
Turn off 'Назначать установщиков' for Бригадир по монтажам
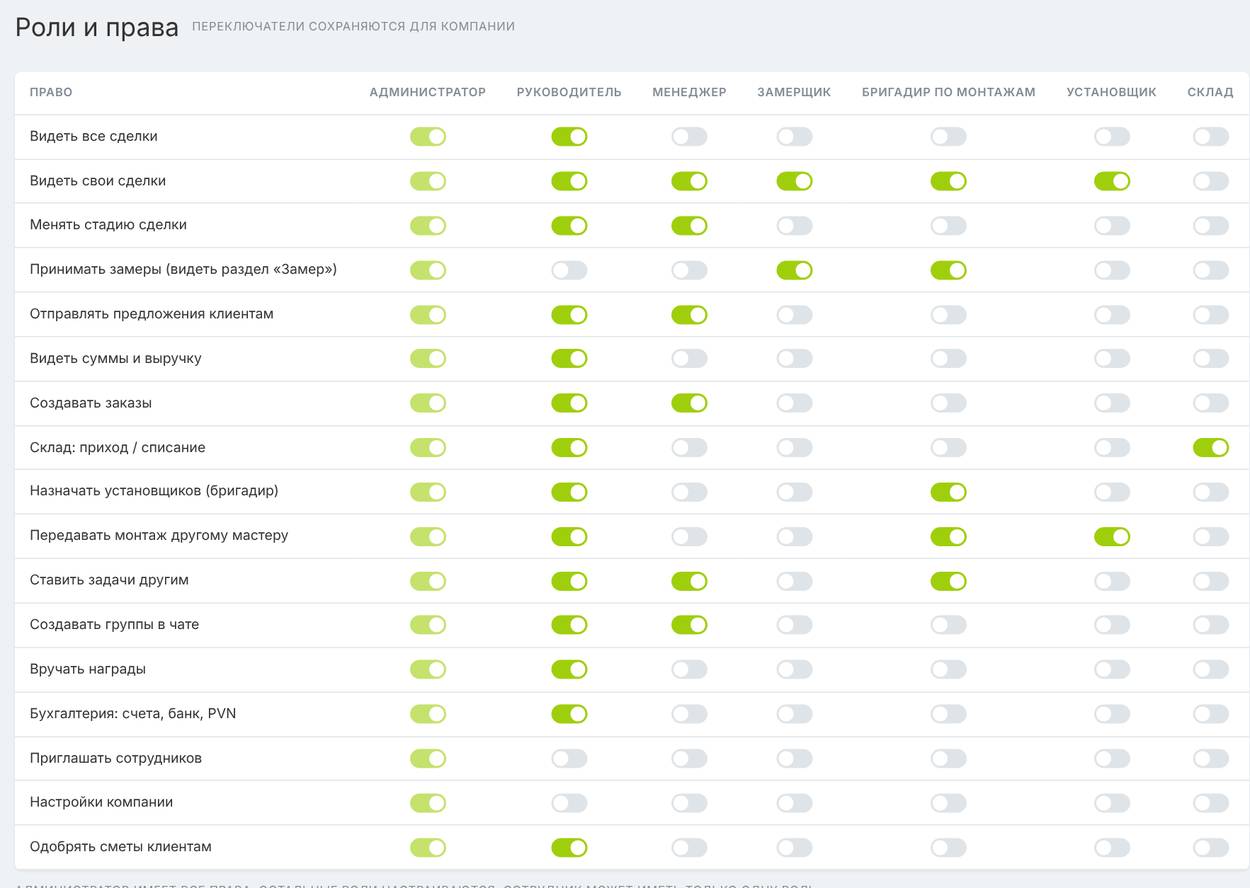pyautogui.click(x=948, y=492)
